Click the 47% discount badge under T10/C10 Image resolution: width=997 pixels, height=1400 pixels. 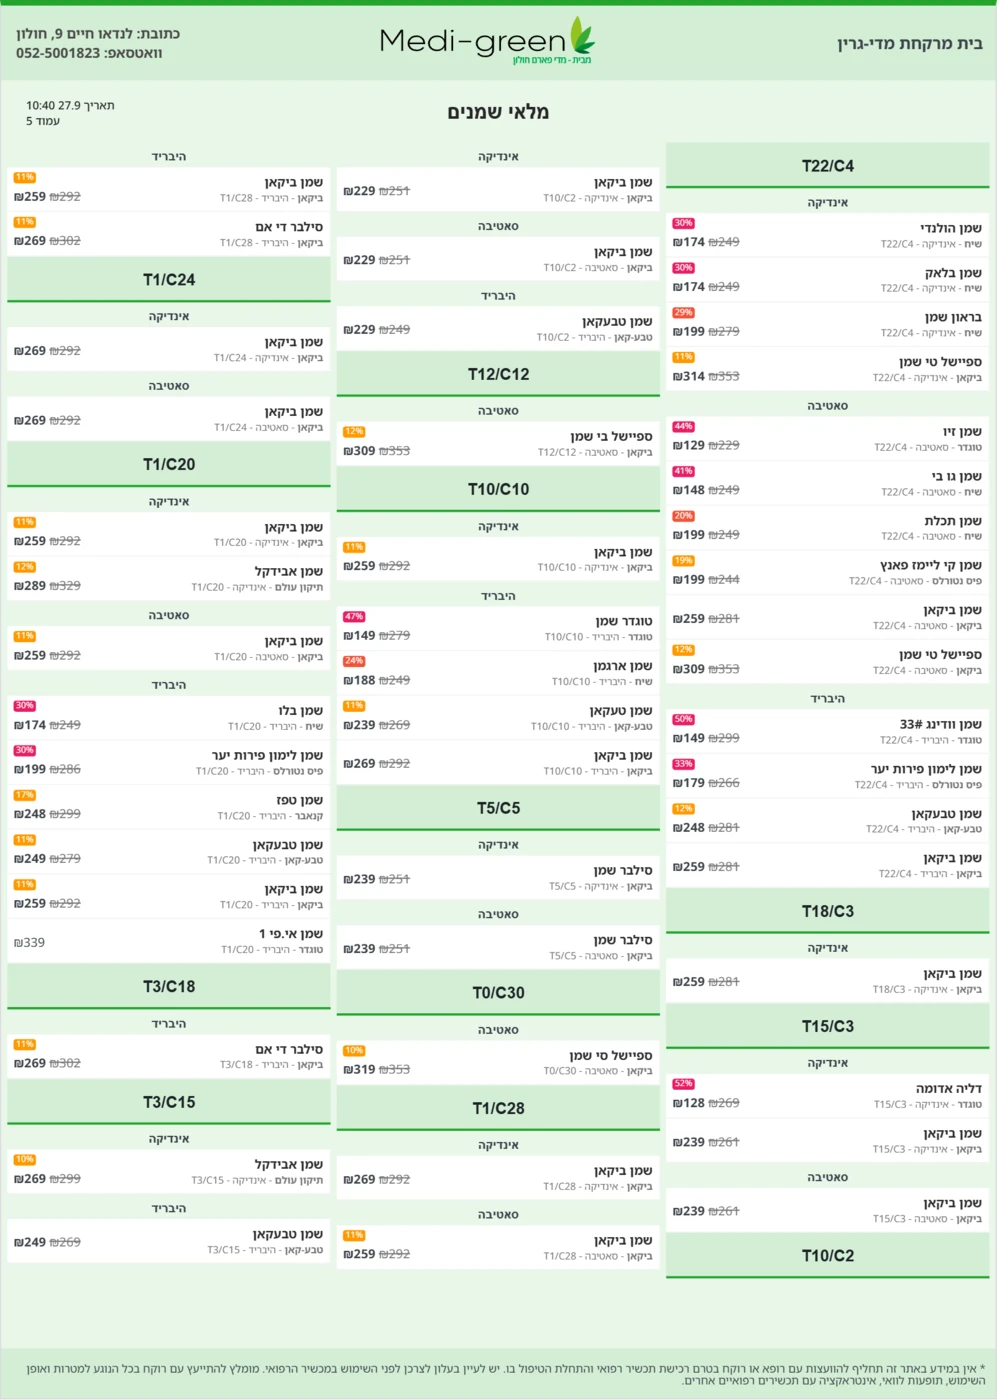pyautogui.click(x=354, y=617)
